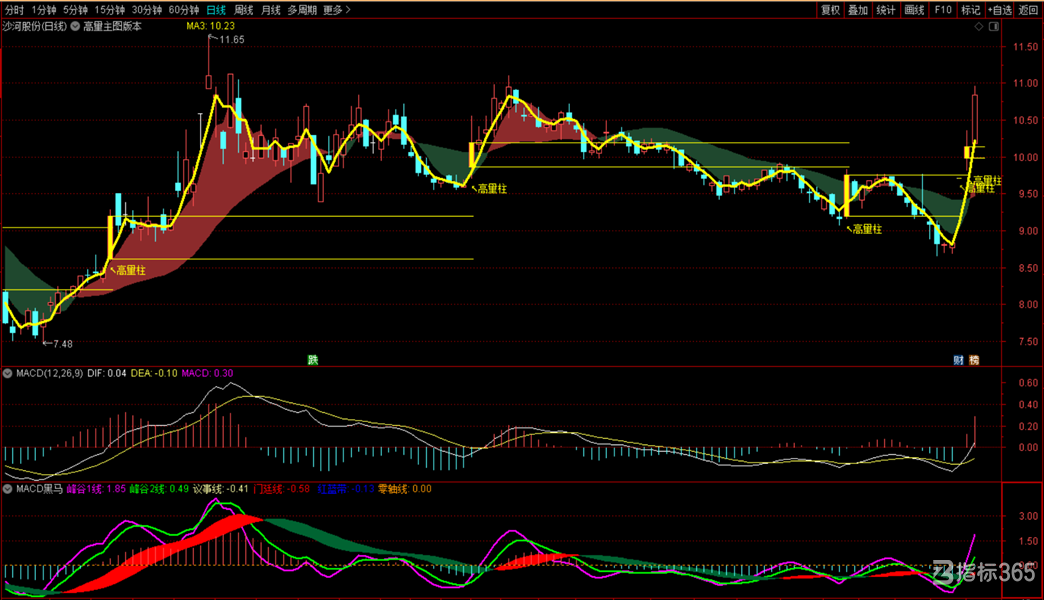Open the 画线 drawing tools
1044x600 pixels.
point(914,10)
